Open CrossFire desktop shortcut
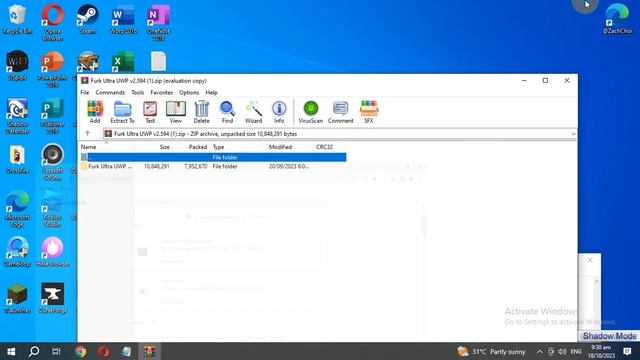This screenshot has height=360, width=640. 17,159
